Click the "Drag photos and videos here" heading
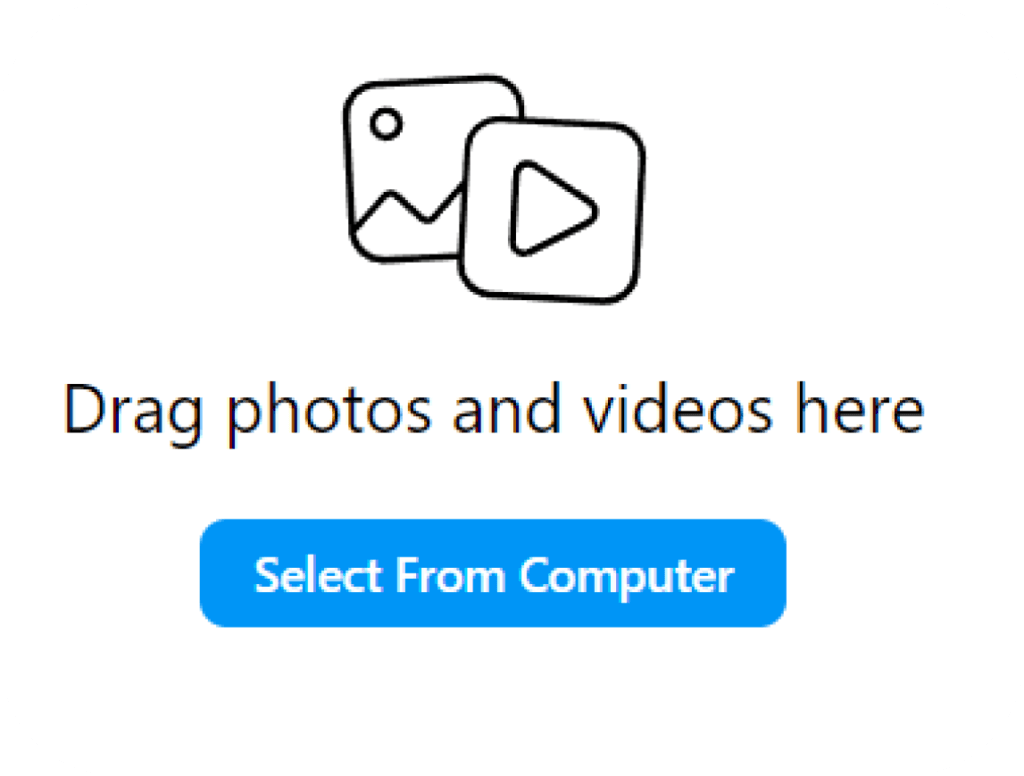This screenshot has width=1024, height=776. click(494, 412)
